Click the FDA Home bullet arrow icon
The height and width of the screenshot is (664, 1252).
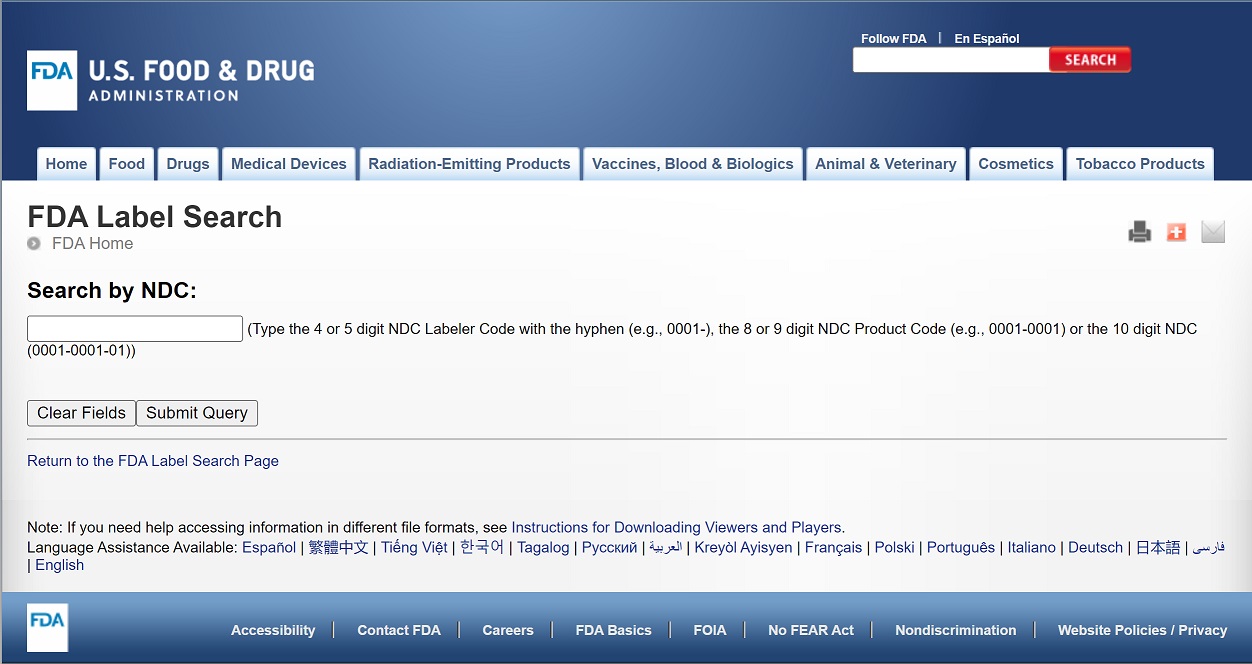[x=33, y=244]
